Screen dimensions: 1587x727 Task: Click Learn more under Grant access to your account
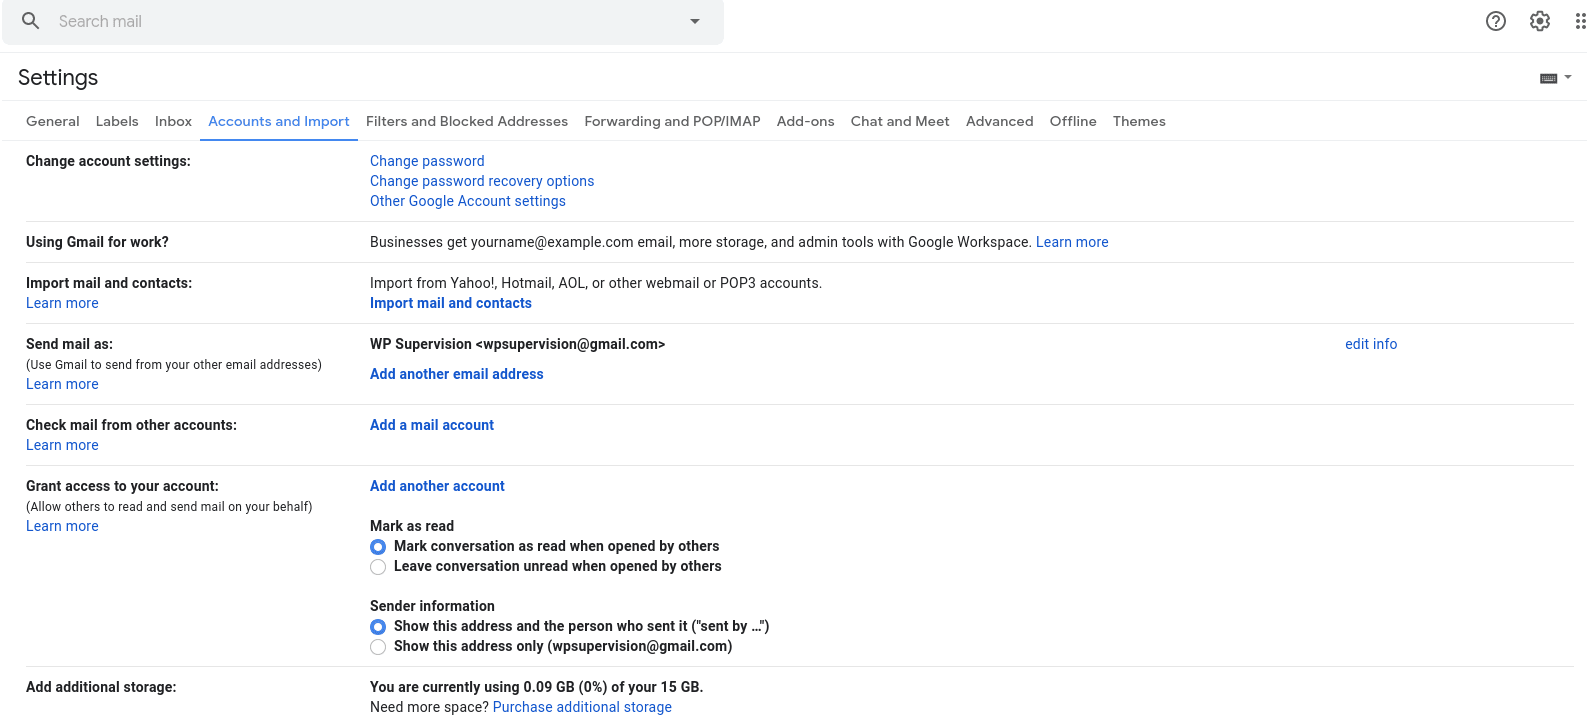[62, 526]
